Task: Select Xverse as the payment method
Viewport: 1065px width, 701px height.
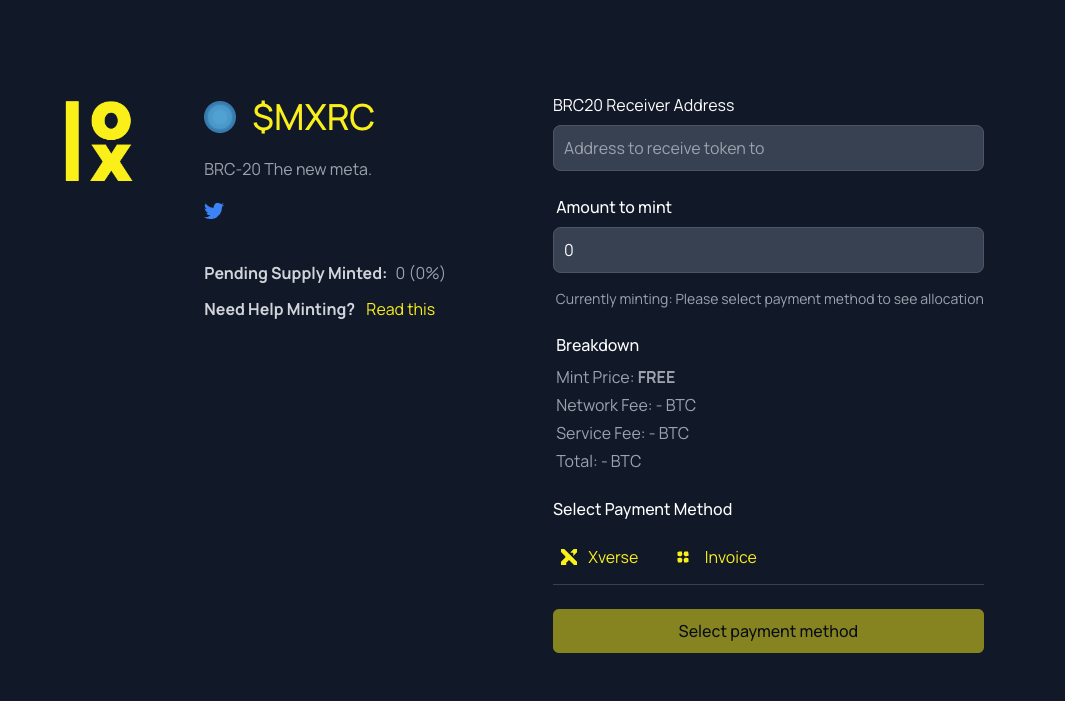Action: [x=598, y=557]
